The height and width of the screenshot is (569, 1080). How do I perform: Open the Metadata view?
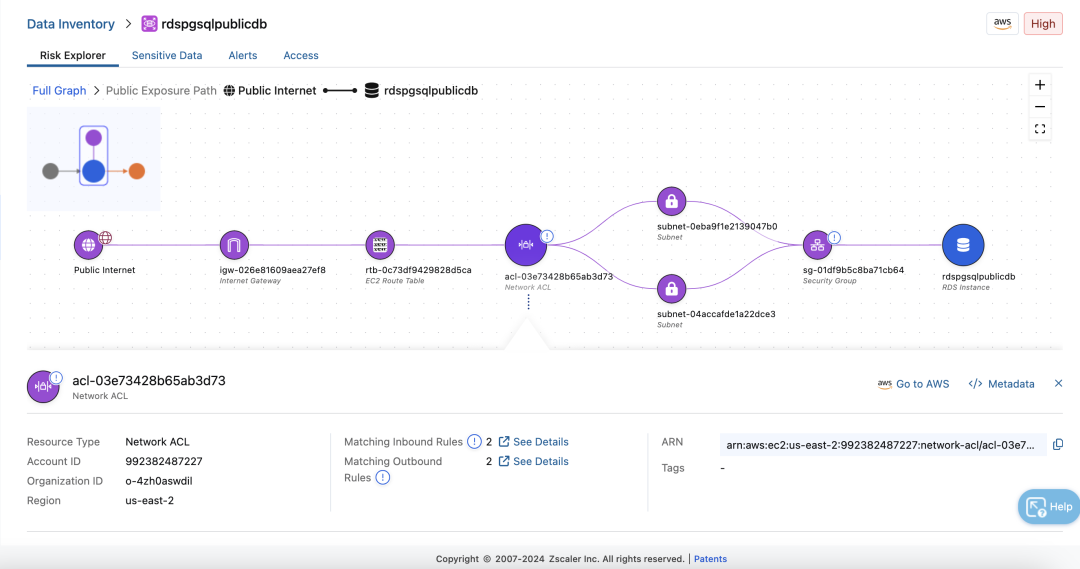coord(1001,384)
